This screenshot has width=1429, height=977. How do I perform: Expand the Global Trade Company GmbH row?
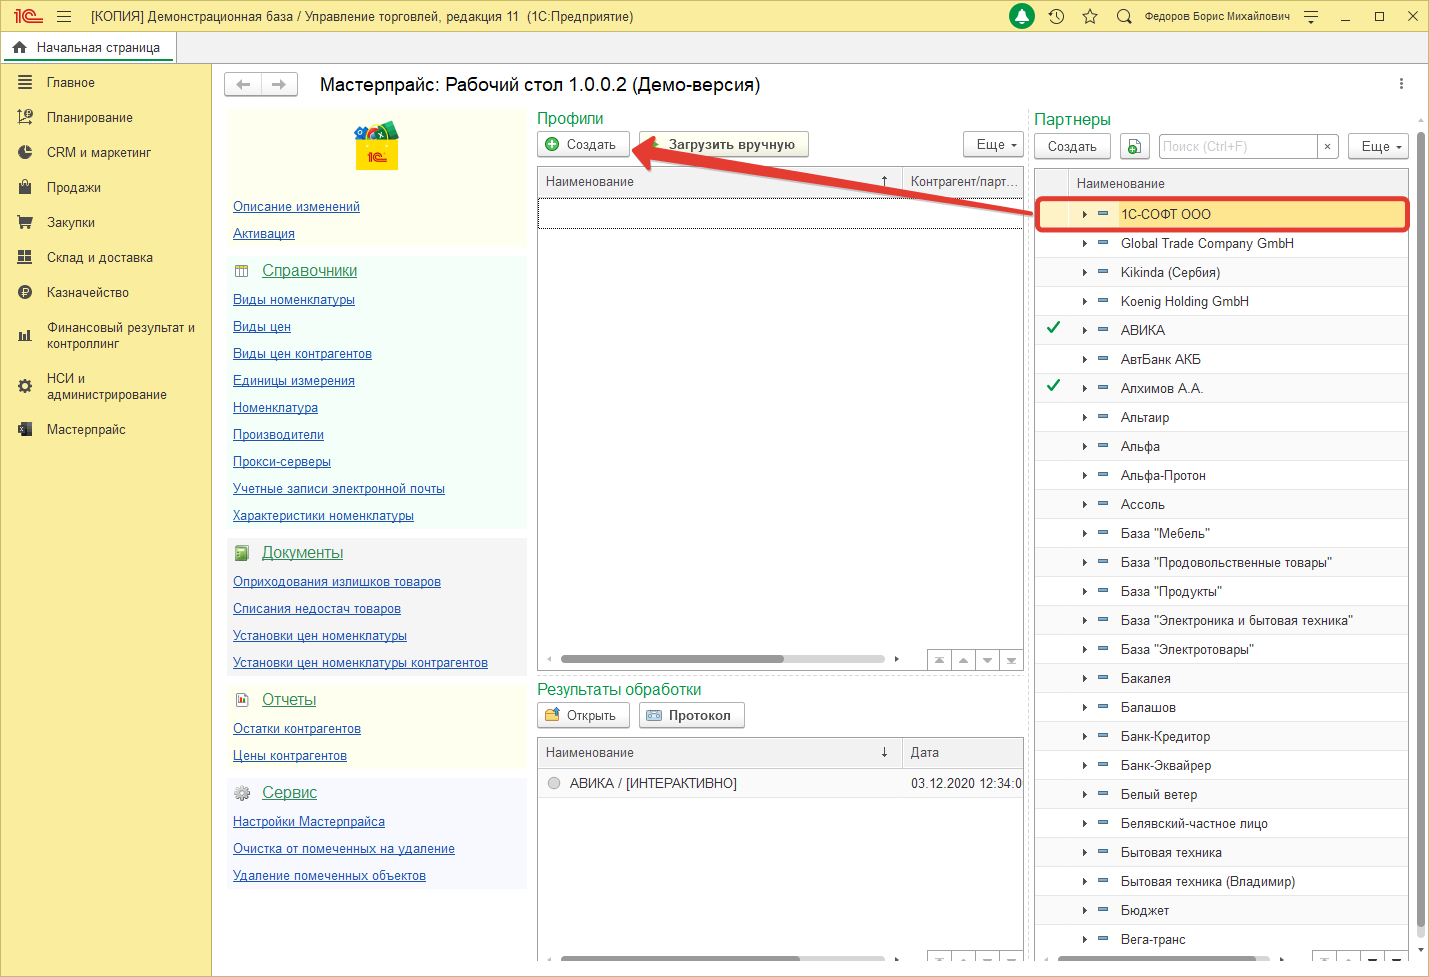pyautogui.click(x=1084, y=243)
